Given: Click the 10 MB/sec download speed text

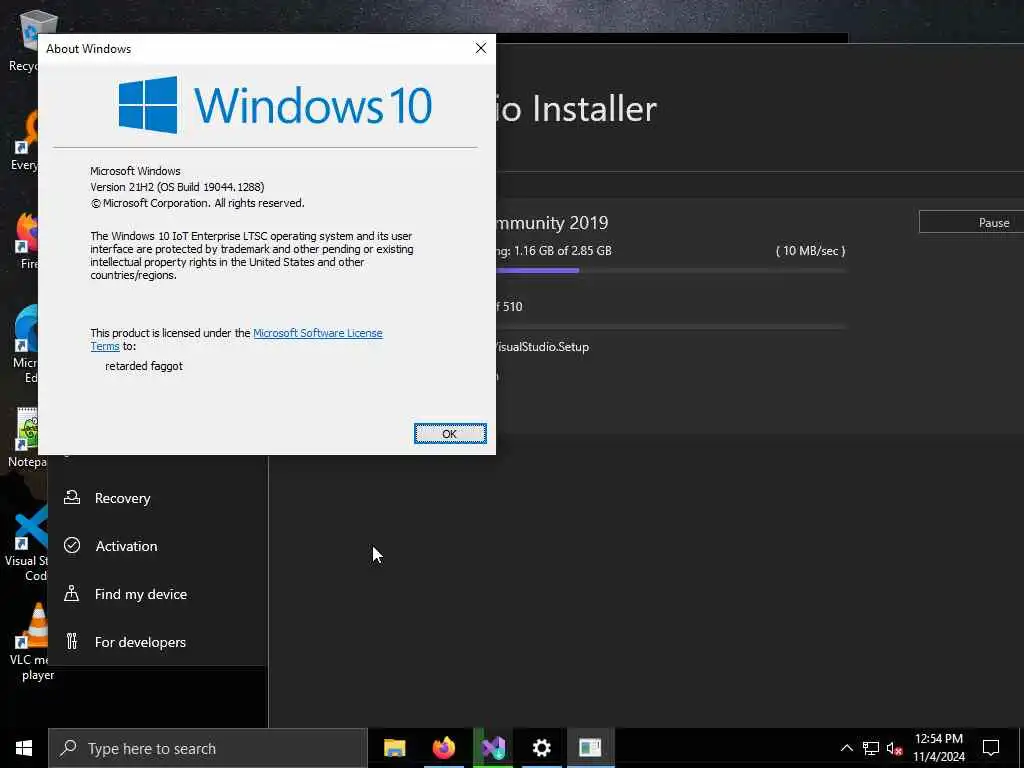Looking at the screenshot, I should [810, 251].
